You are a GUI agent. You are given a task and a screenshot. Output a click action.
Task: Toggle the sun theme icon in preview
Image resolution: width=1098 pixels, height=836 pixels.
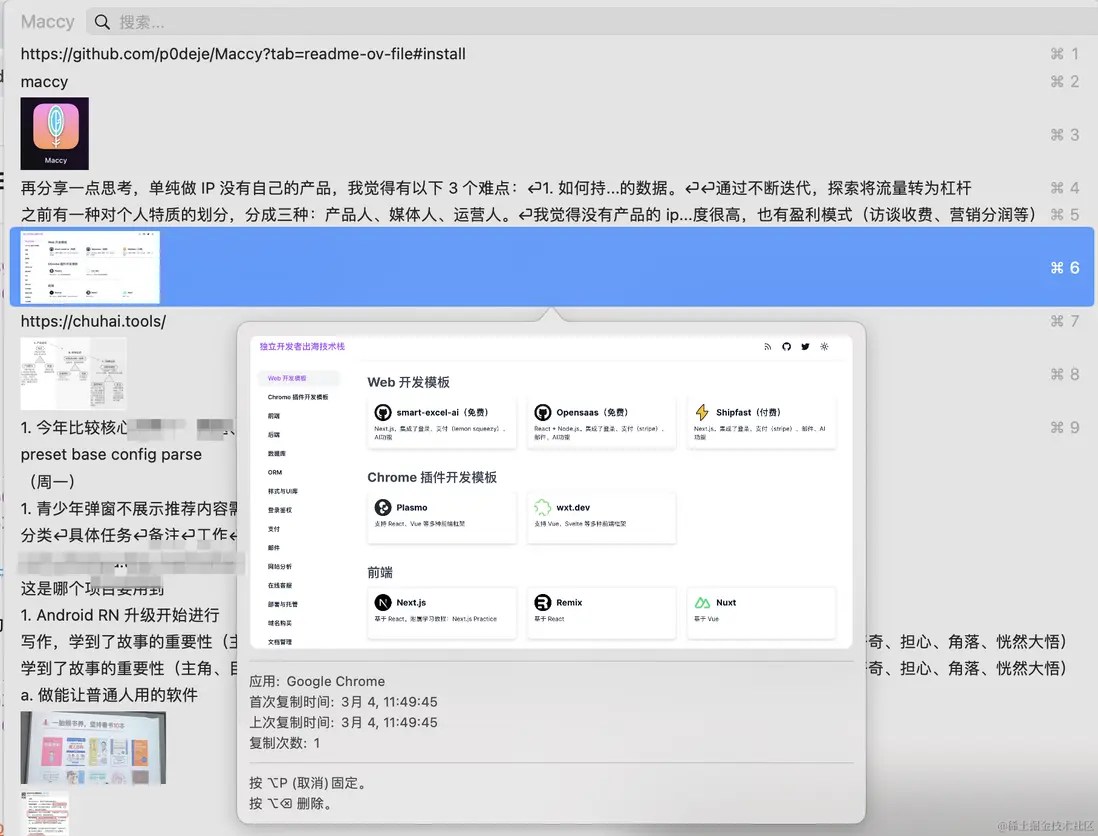pyautogui.click(x=824, y=347)
